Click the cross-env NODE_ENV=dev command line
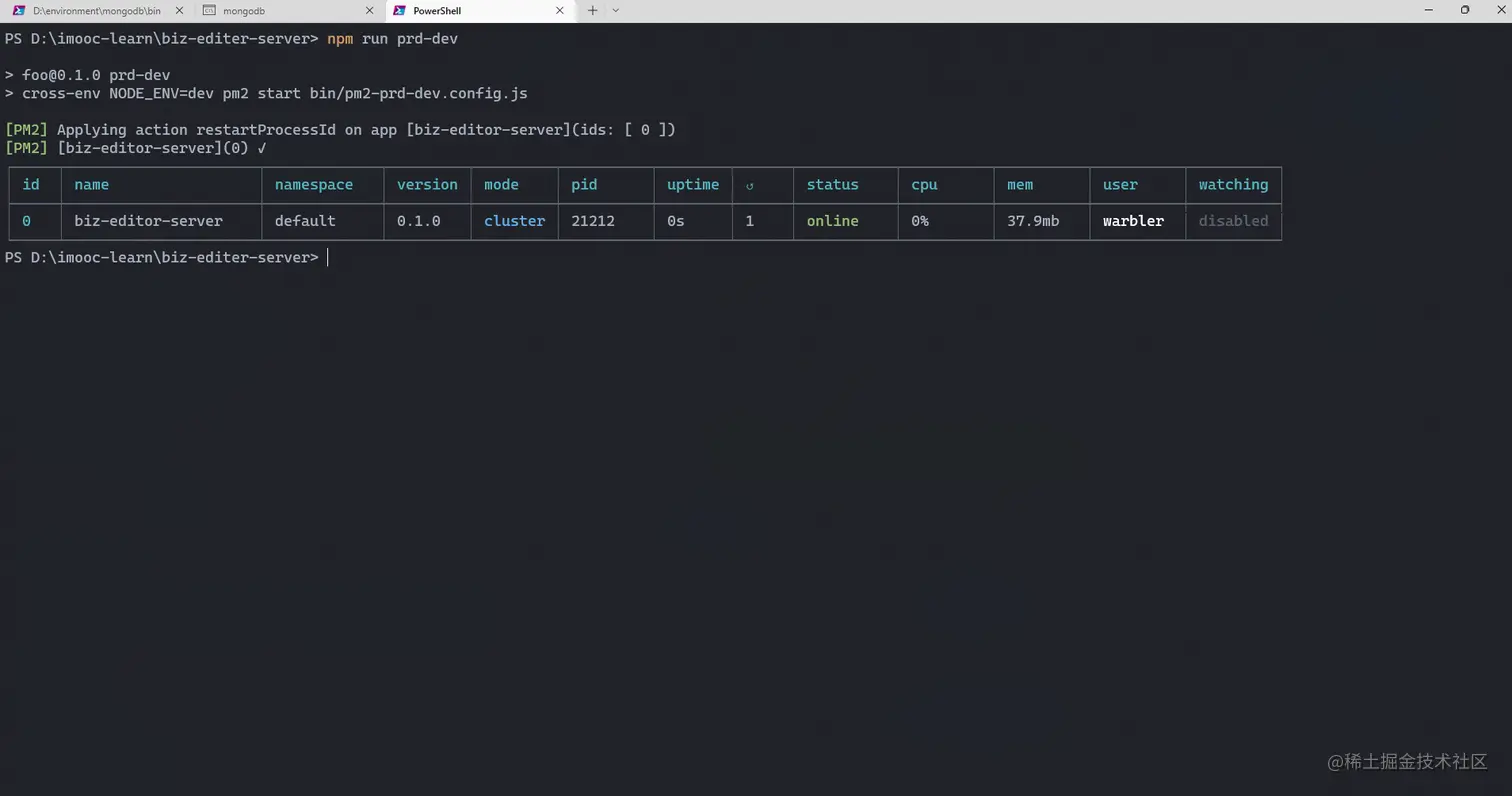Viewport: 1512px width, 796px height. pos(266,93)
